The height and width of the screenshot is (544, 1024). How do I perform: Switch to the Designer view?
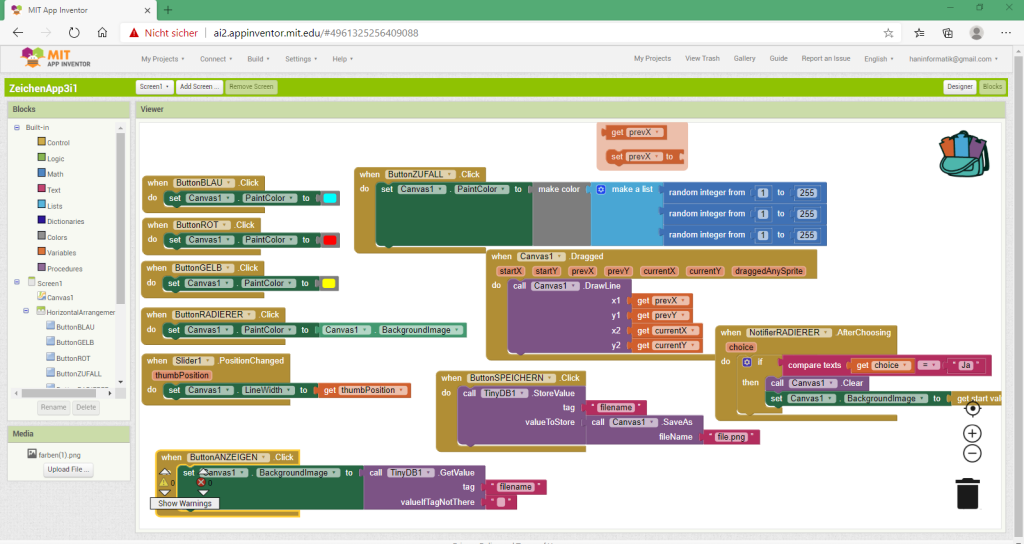(x=959, y=87)
